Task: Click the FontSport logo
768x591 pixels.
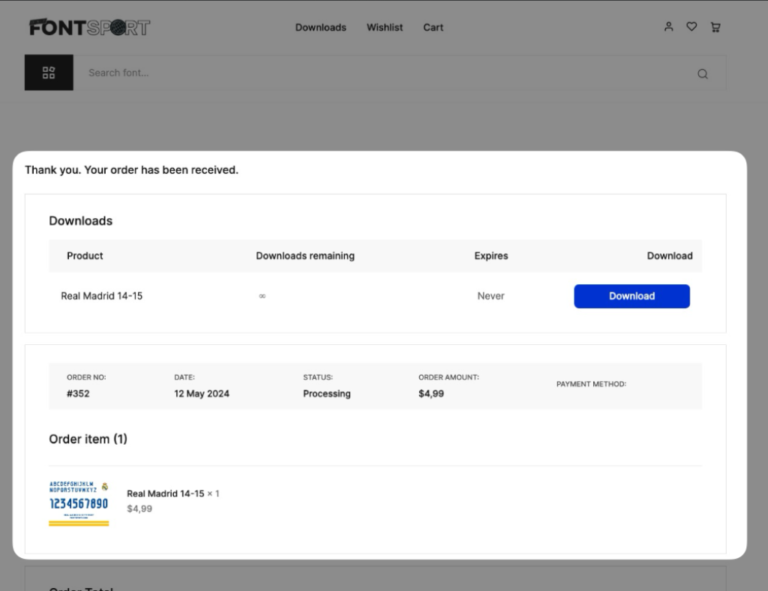Action: pos(89,27)
